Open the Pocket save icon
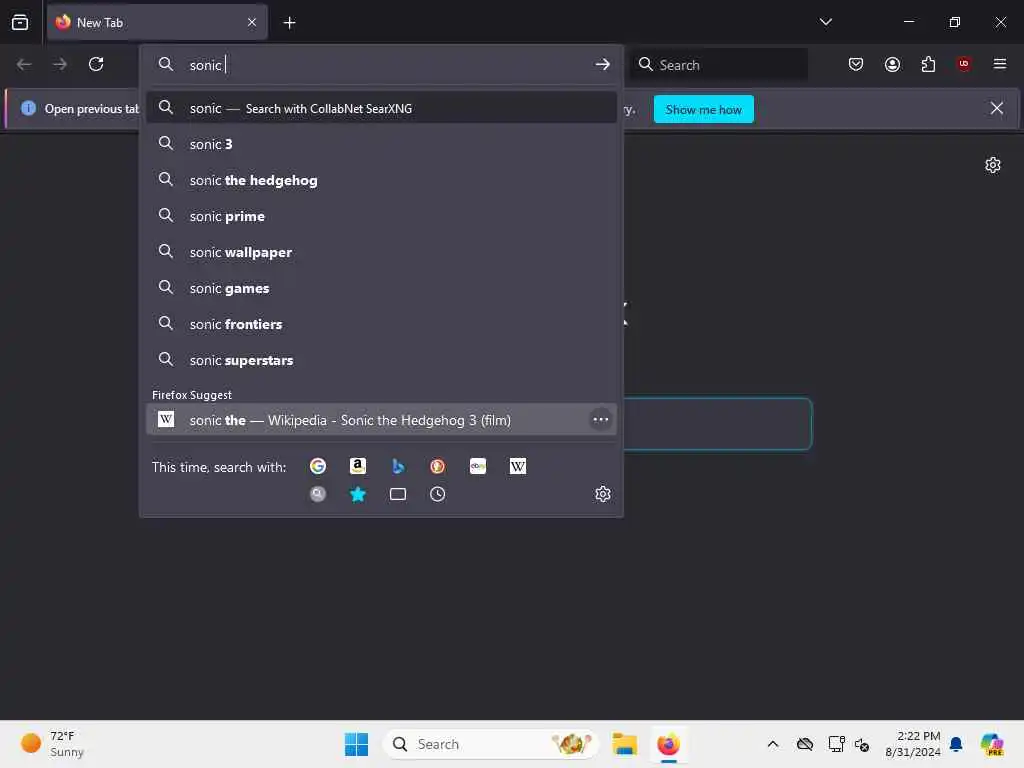The image size is (1024, 768). tap(856, 64)
